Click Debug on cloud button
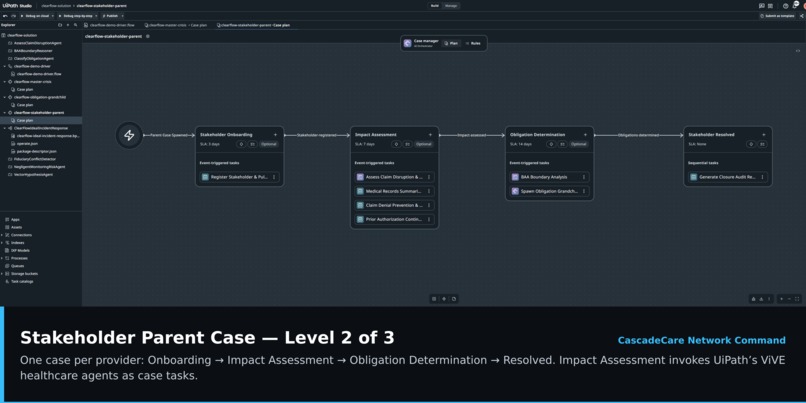 click(x=34, y=16)
